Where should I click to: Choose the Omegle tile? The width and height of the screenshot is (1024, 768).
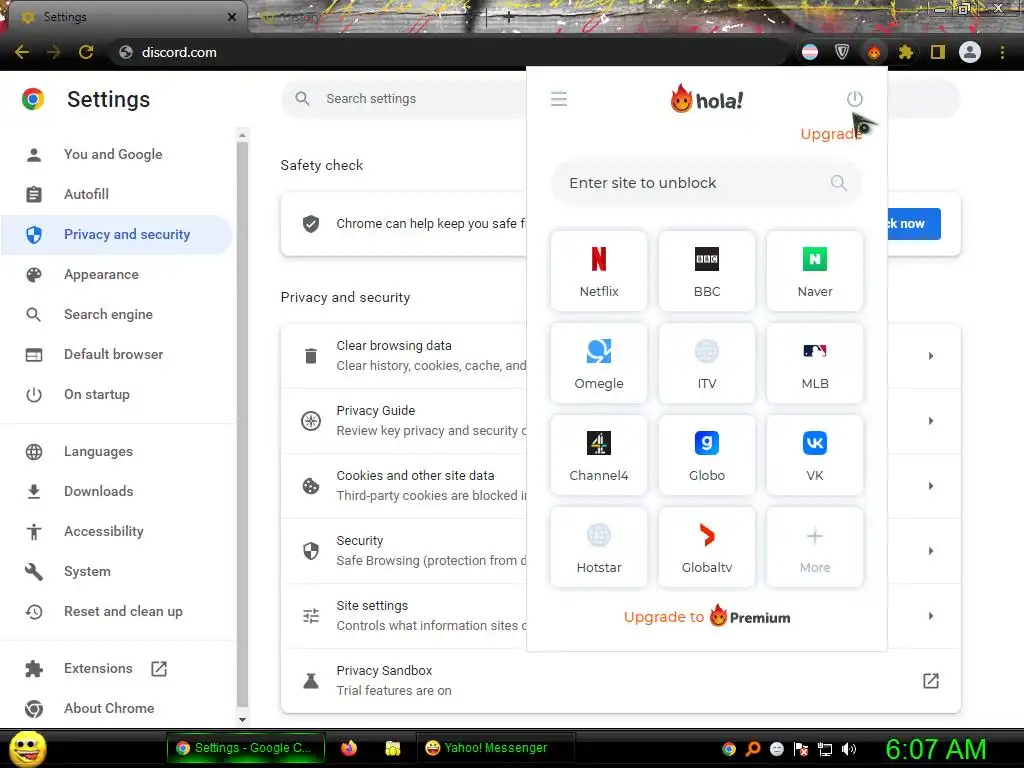click(599, 363)
